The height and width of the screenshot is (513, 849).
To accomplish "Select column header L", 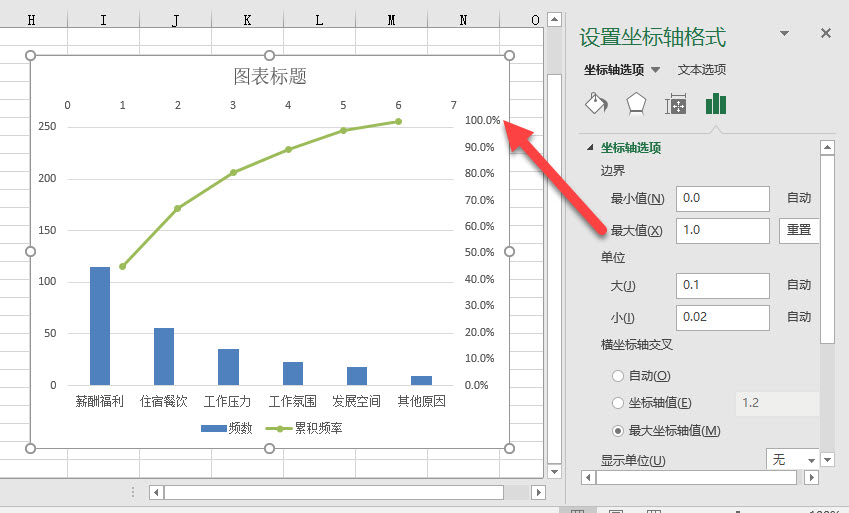I will tap(319, 20).
